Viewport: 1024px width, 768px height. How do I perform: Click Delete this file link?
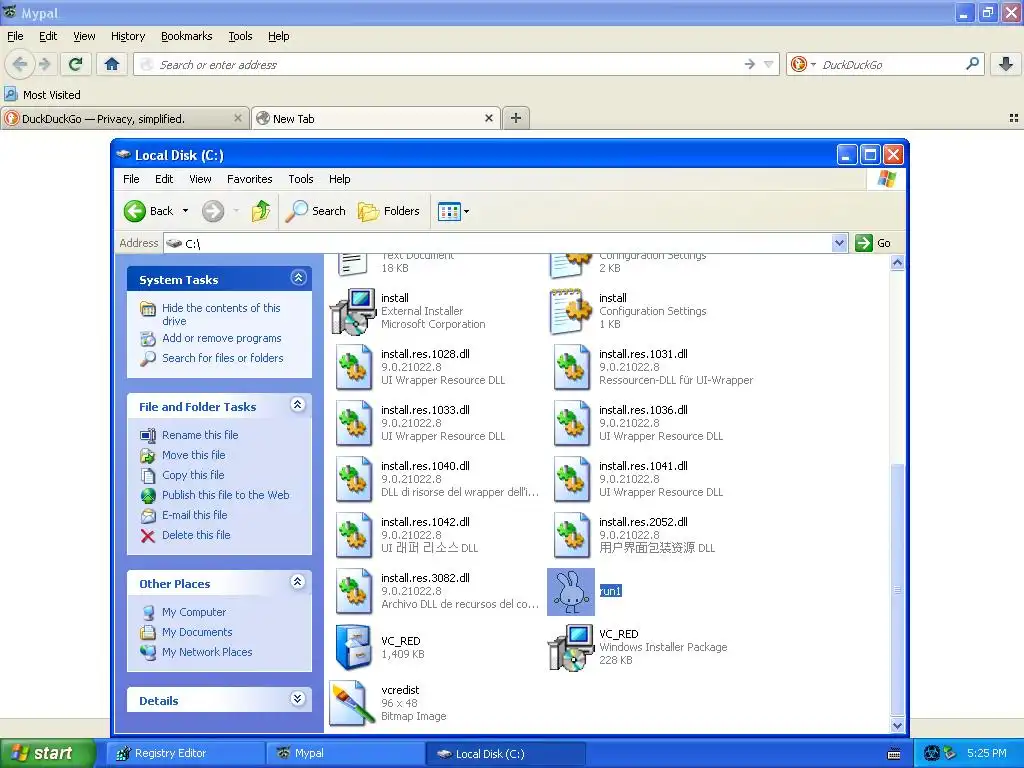[x=196, y=535]
